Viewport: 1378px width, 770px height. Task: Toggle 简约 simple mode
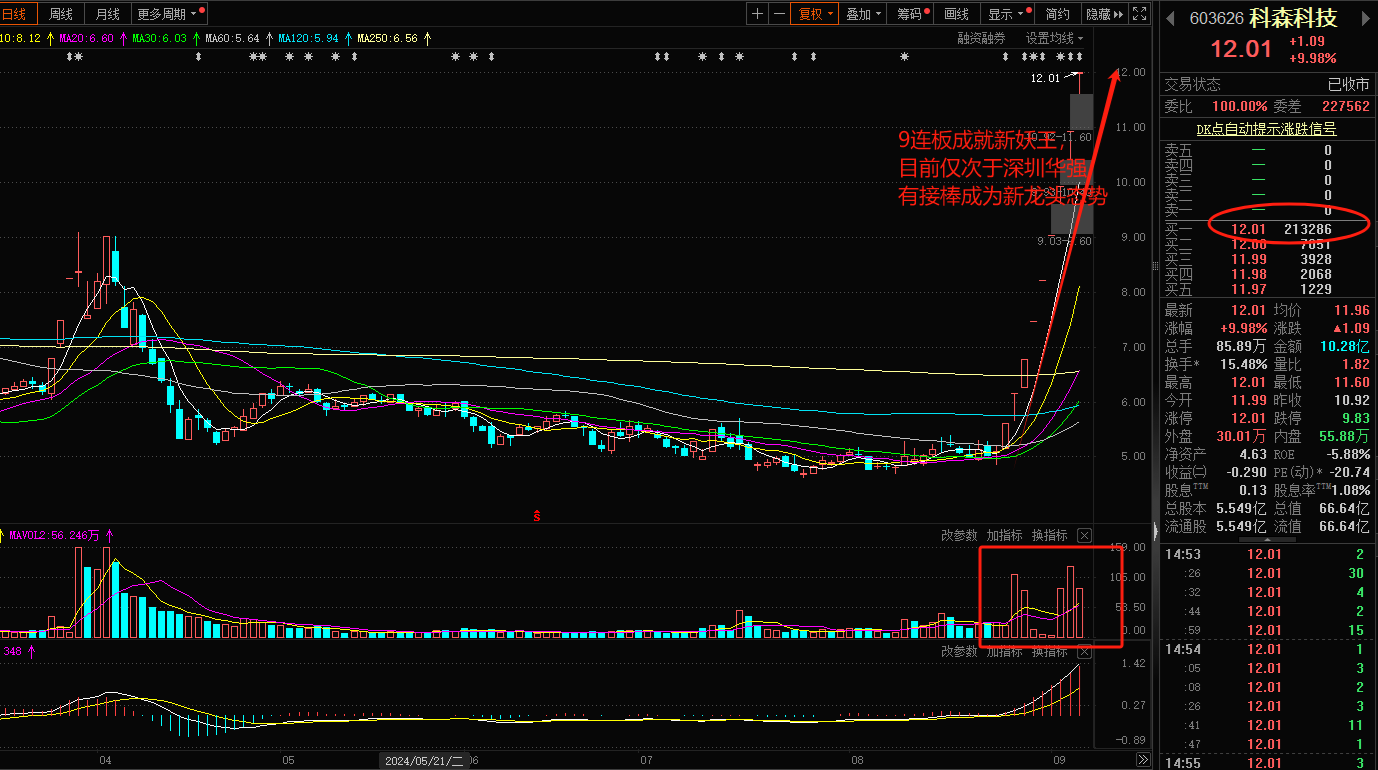tap(1057, 13)
